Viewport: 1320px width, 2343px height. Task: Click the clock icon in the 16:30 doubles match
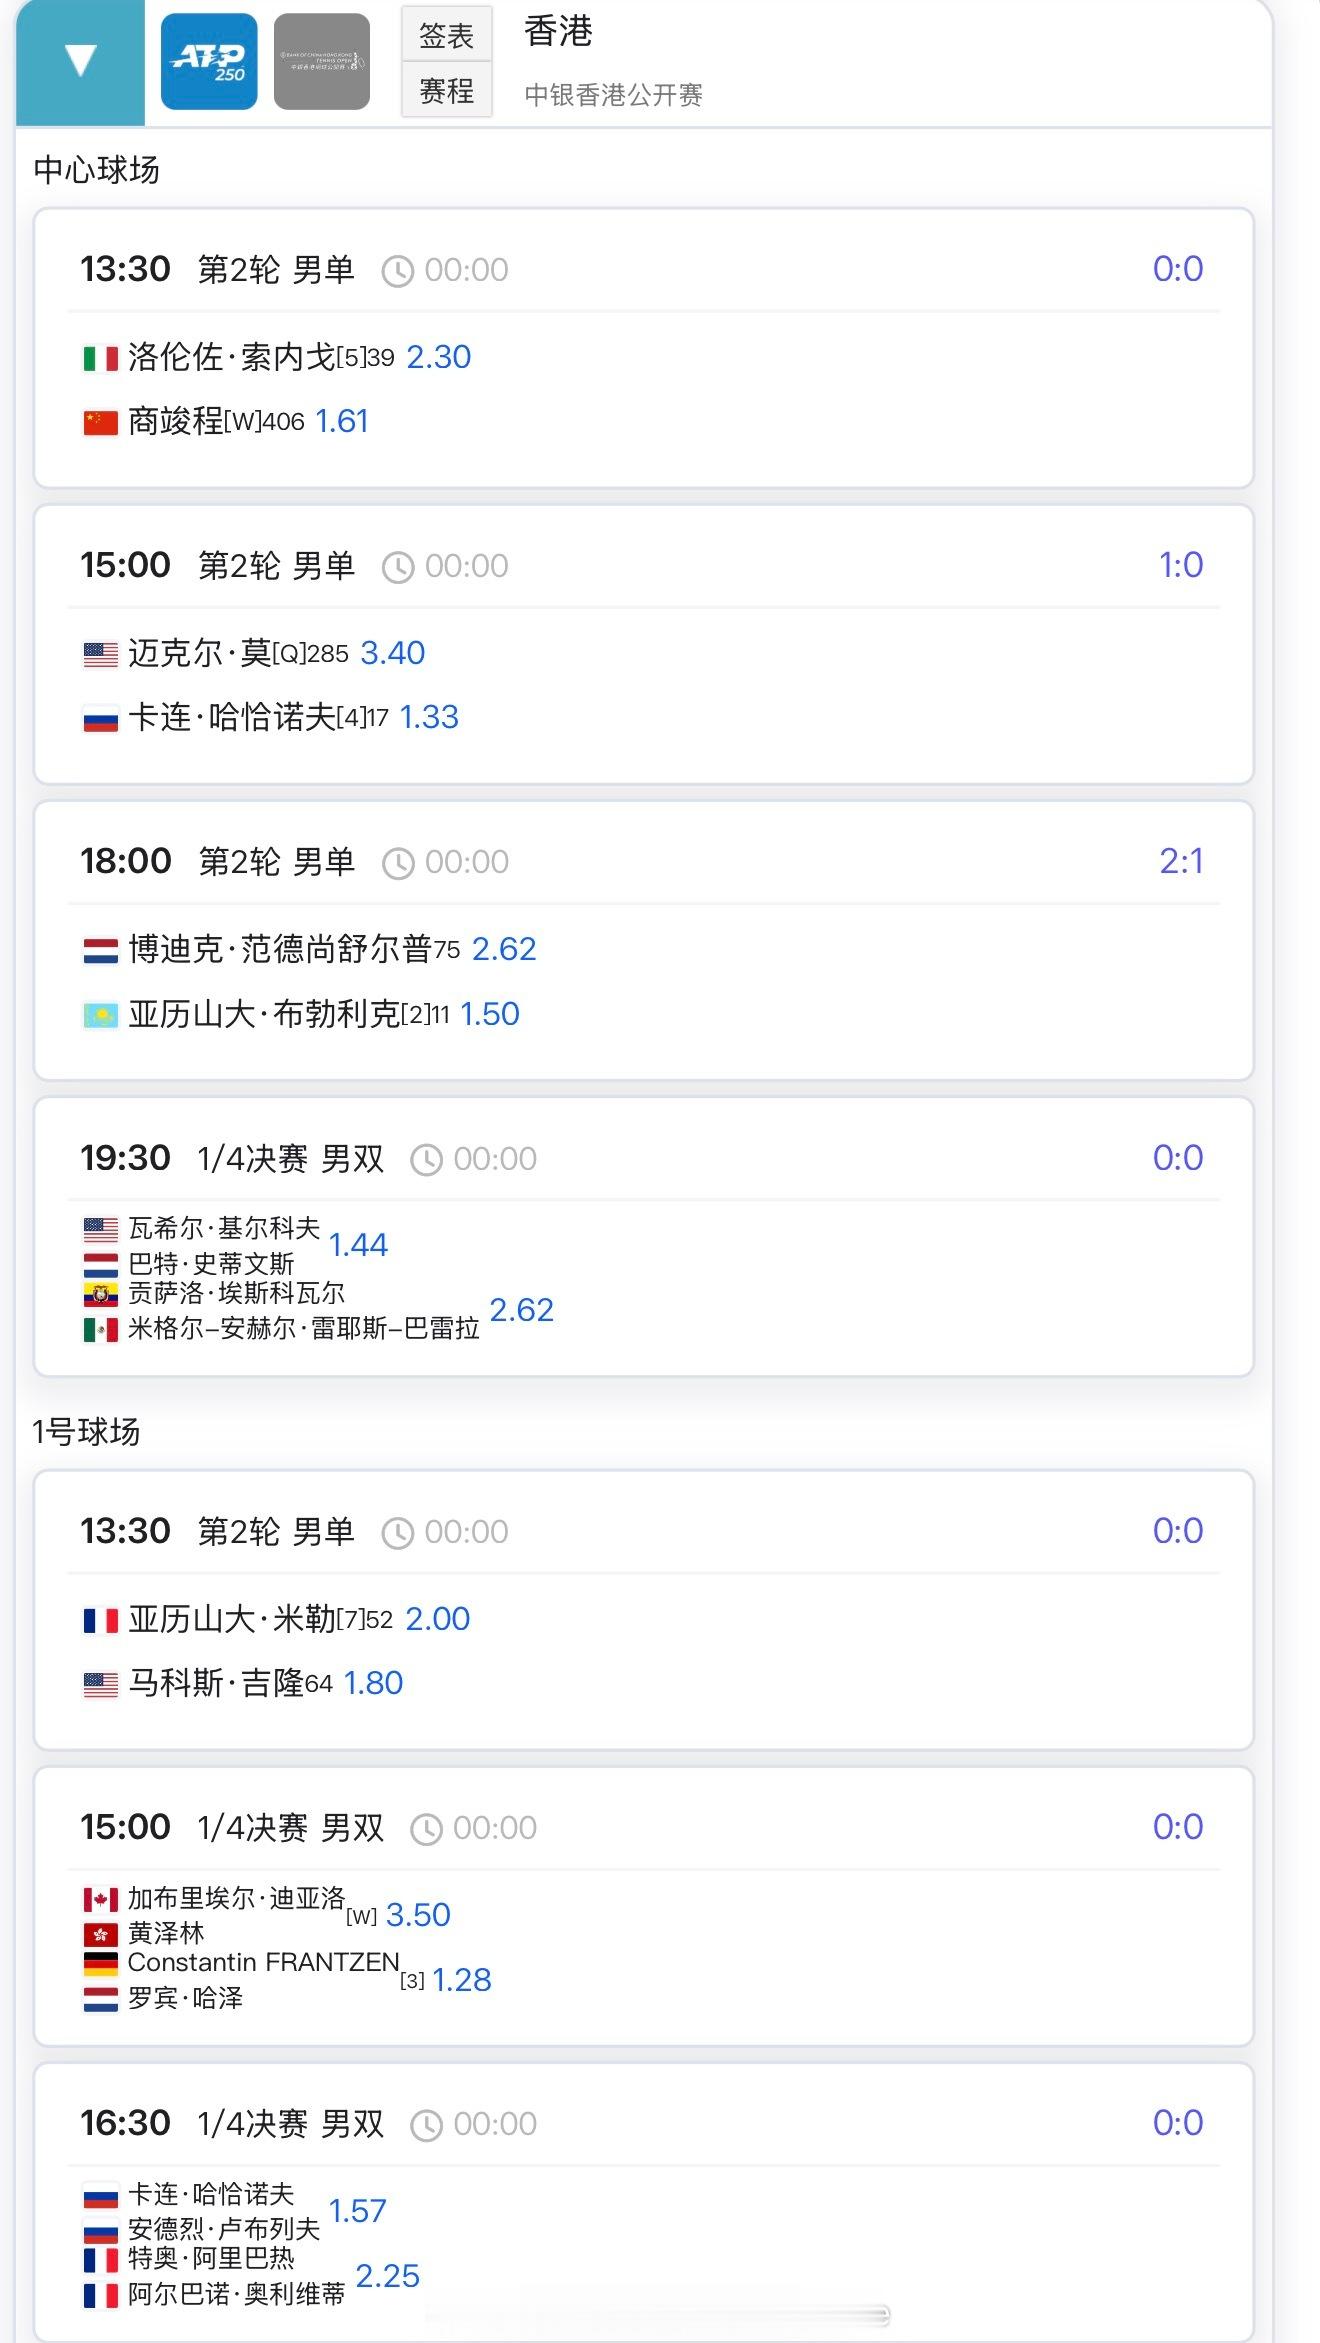click(427, 2125)
